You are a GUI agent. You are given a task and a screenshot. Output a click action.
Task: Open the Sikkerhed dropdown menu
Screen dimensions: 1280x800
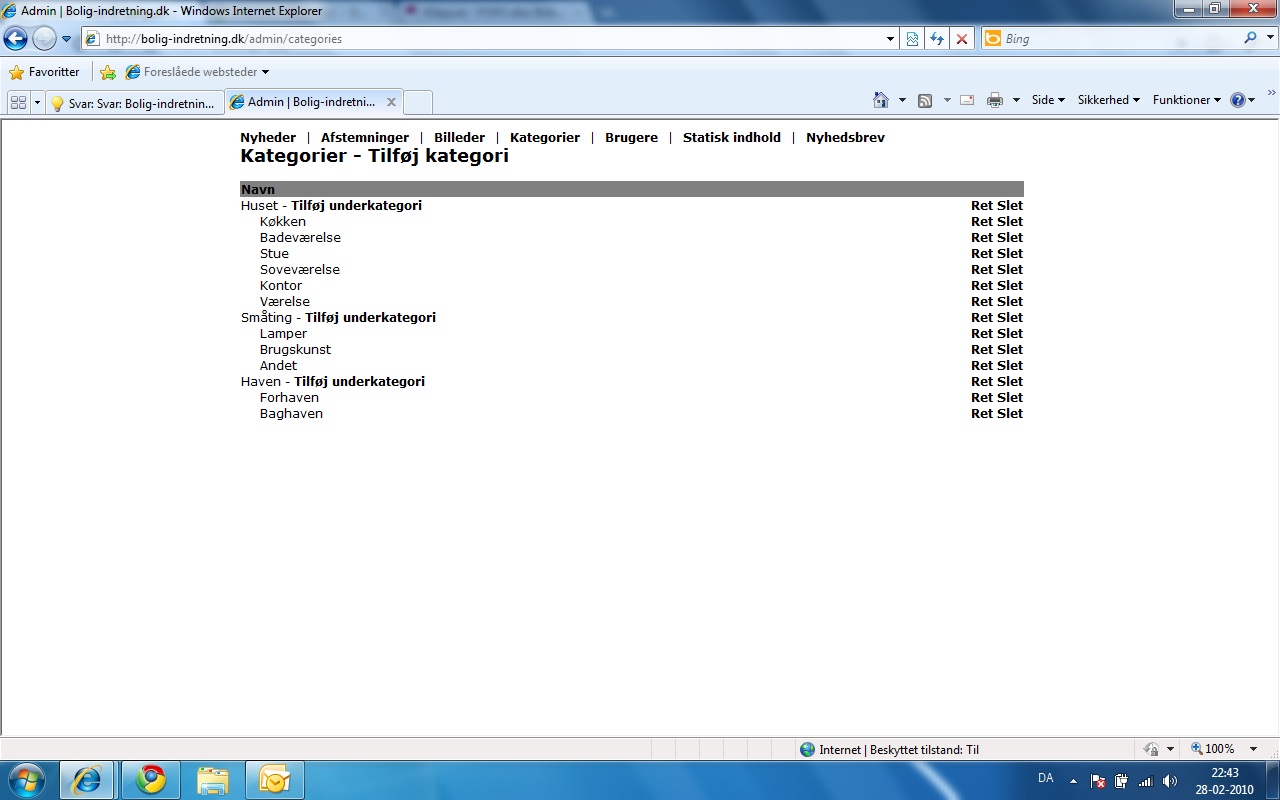pos(1108,100)
